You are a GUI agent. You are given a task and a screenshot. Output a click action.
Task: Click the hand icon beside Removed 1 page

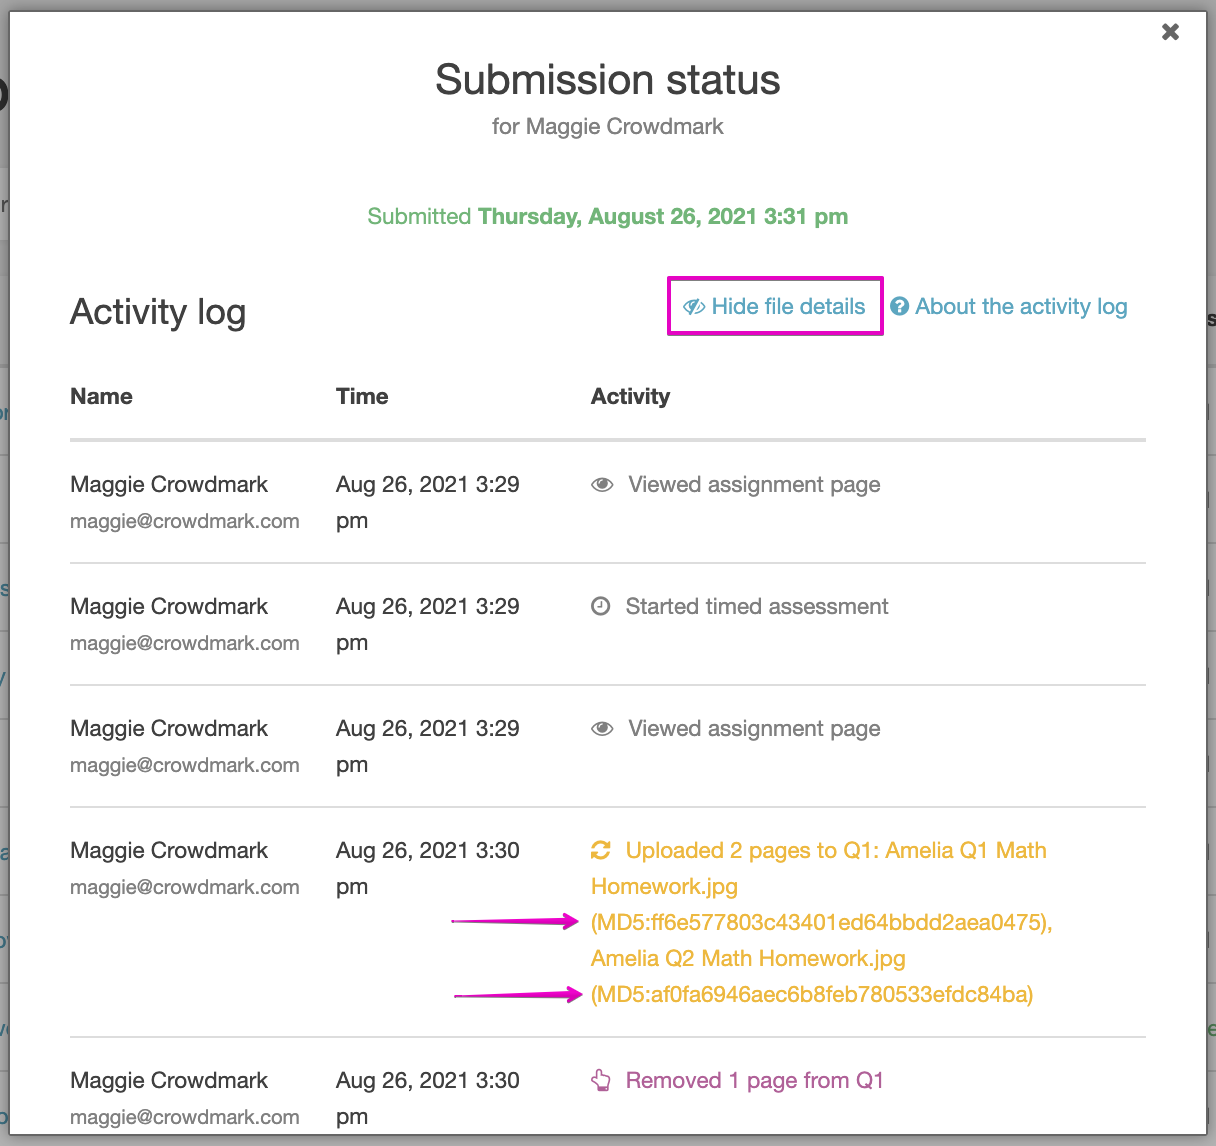pos(600,1080)
